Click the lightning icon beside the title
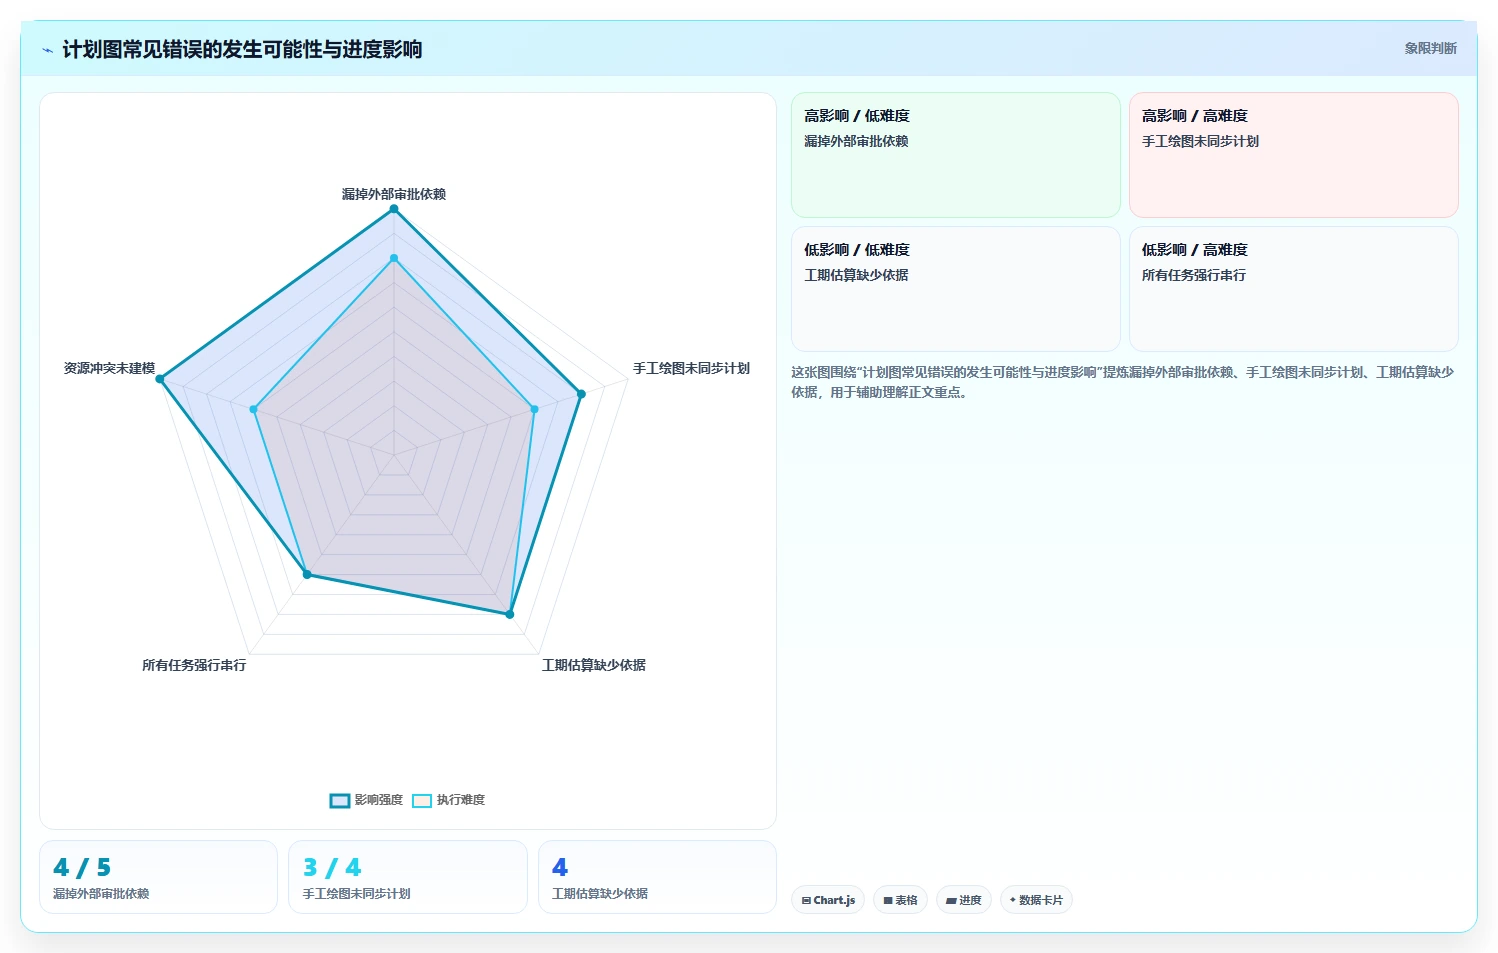 [x=47, y=50]
